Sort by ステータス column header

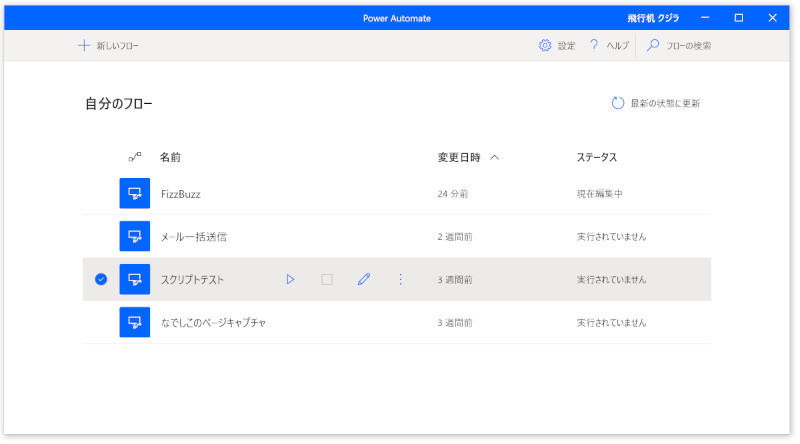597,157
